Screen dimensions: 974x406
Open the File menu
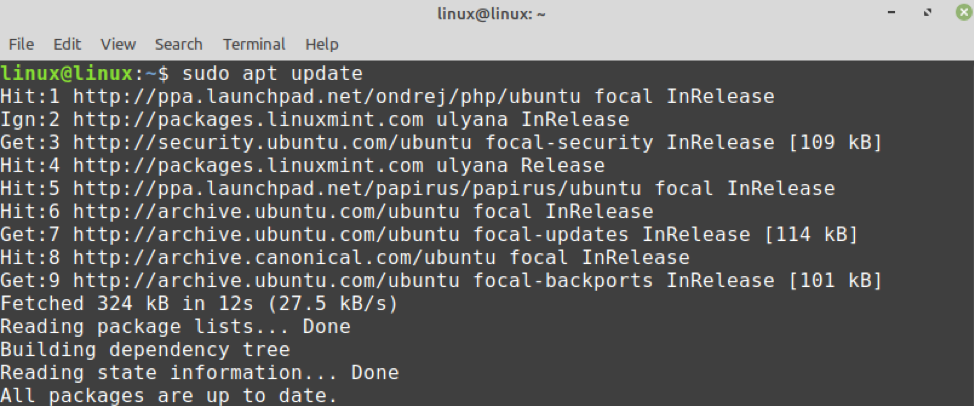(x=21, y=44)
